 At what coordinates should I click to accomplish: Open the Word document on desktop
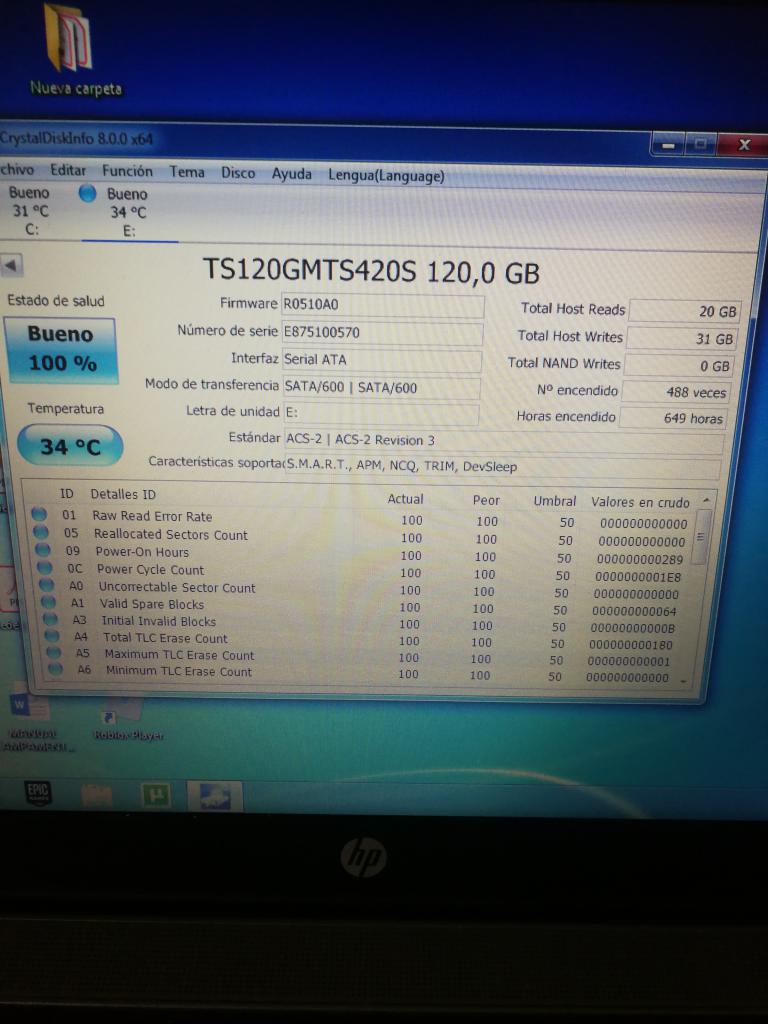pos(32,723)
